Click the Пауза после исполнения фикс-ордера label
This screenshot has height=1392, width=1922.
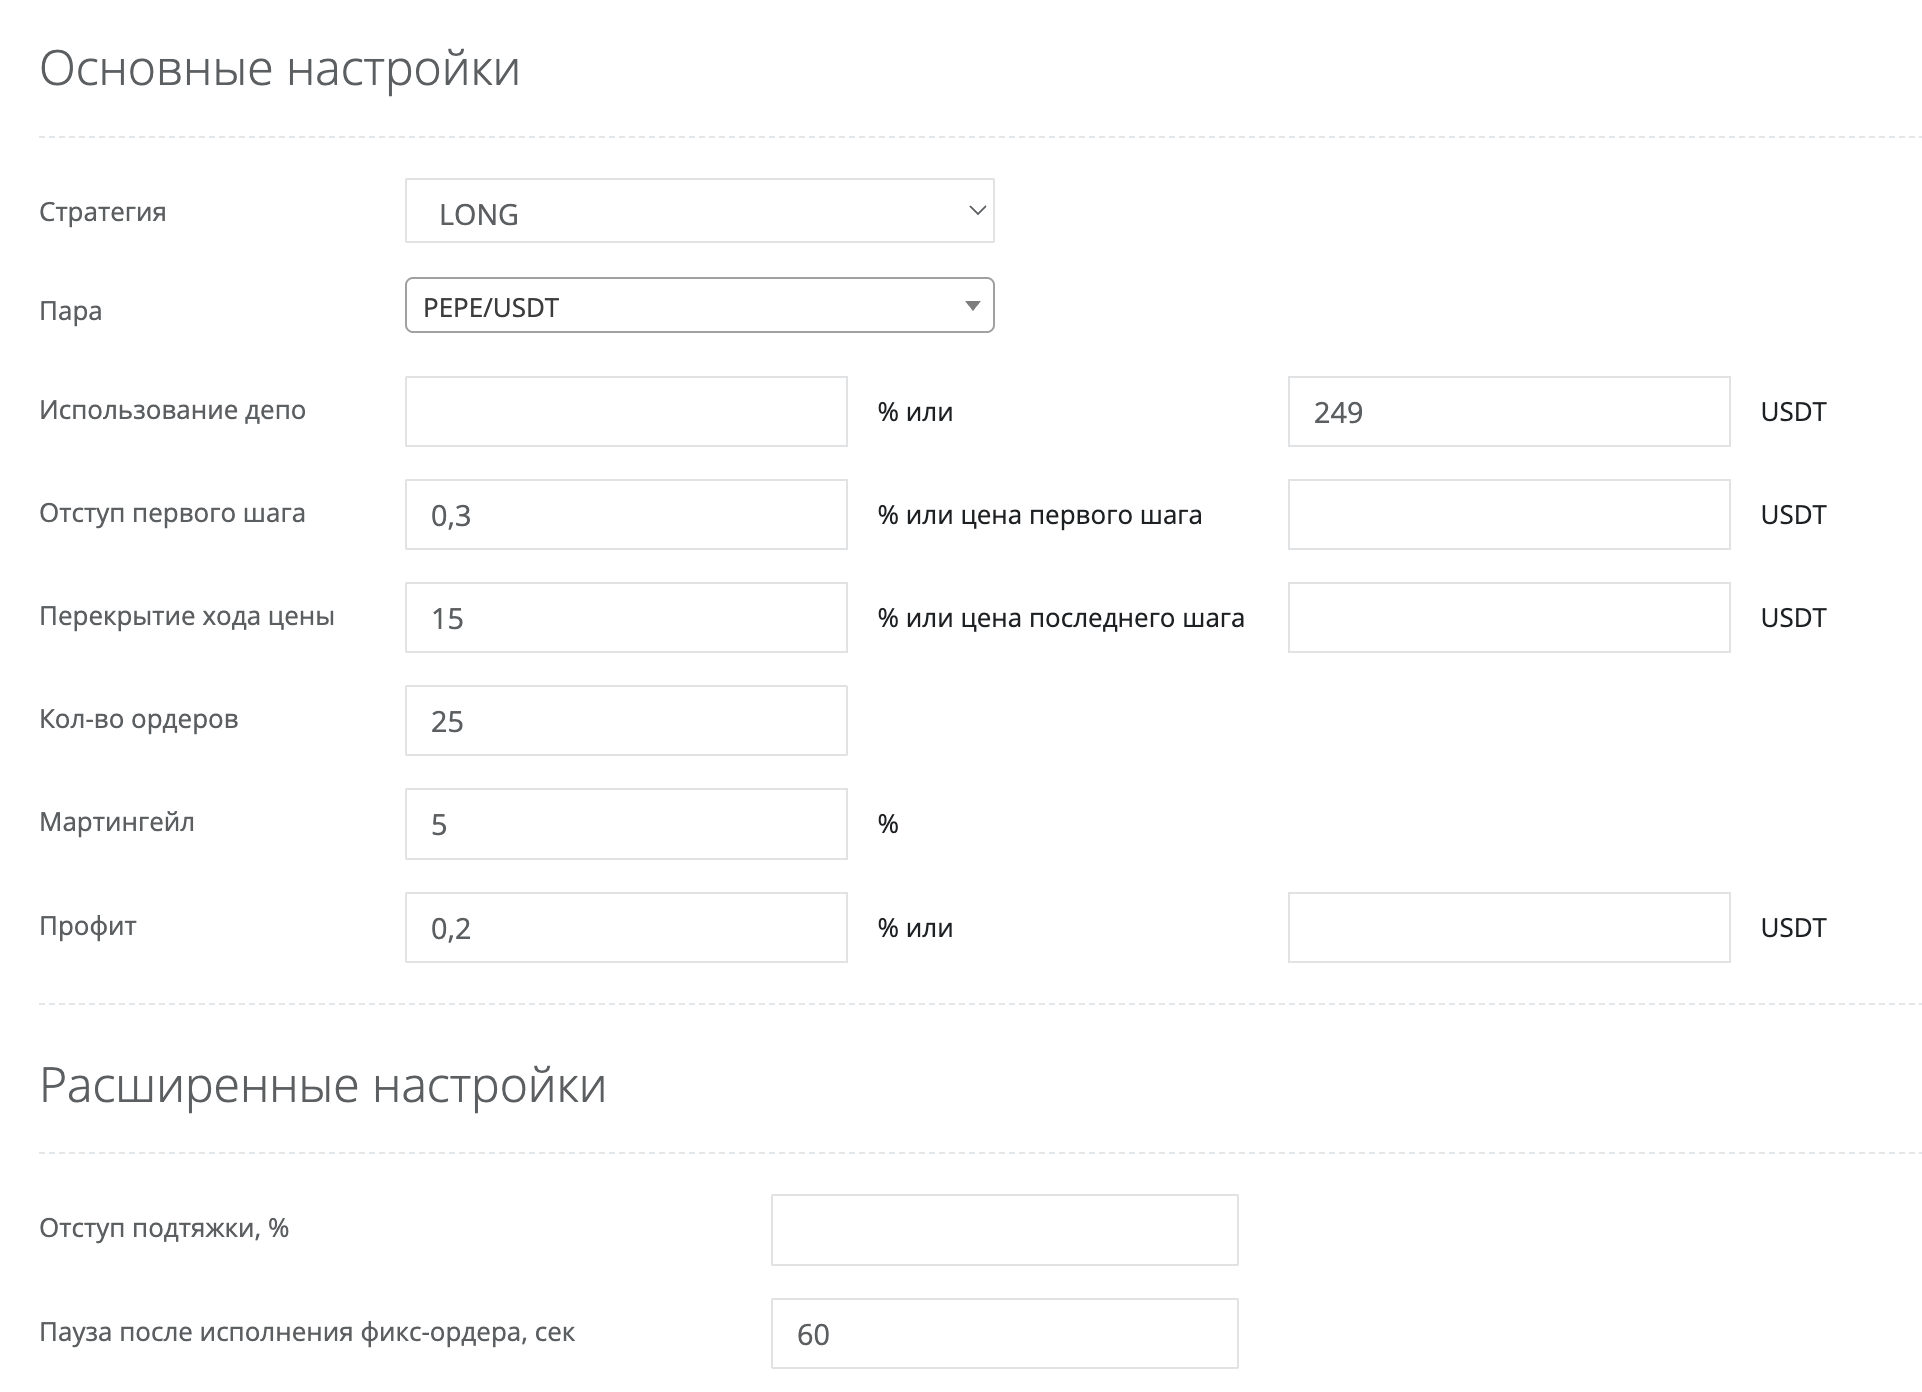coord(307,1332)
